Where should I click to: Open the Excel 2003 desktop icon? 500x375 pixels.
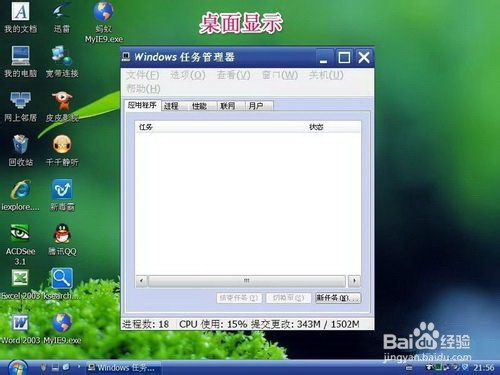[21, 284]
